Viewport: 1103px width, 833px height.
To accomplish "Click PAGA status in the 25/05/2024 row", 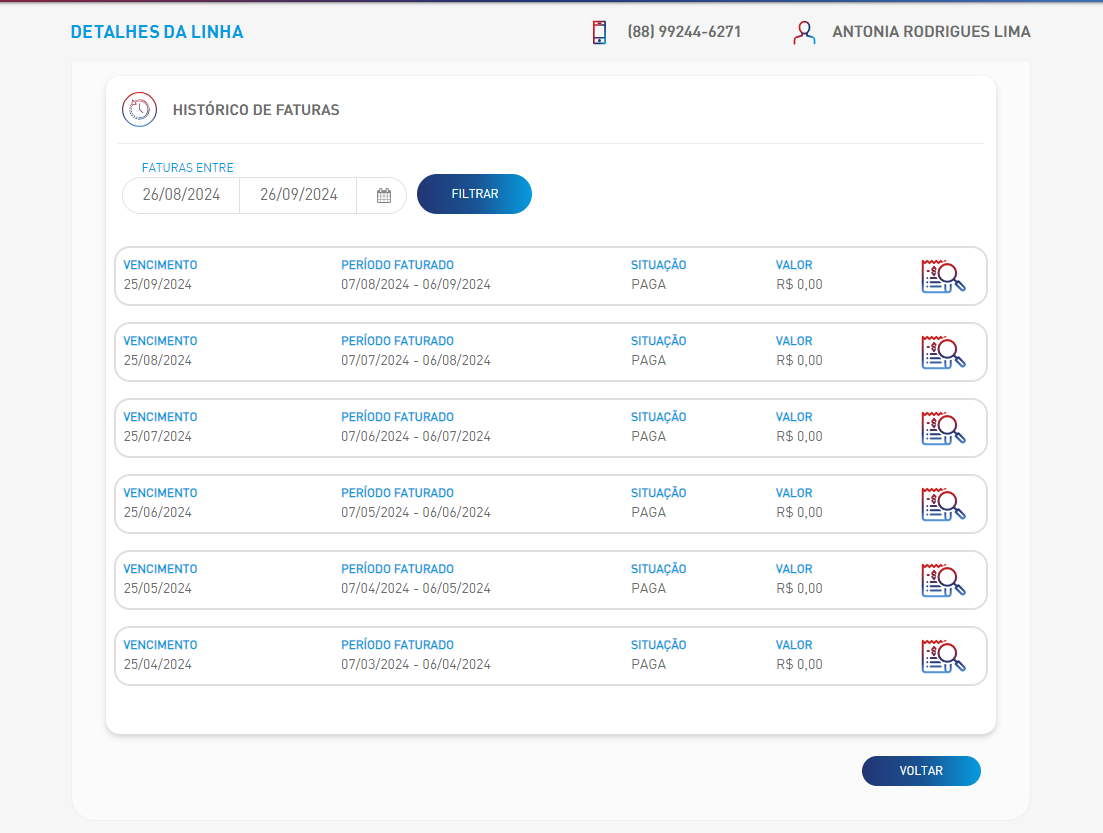I will 649,588.
